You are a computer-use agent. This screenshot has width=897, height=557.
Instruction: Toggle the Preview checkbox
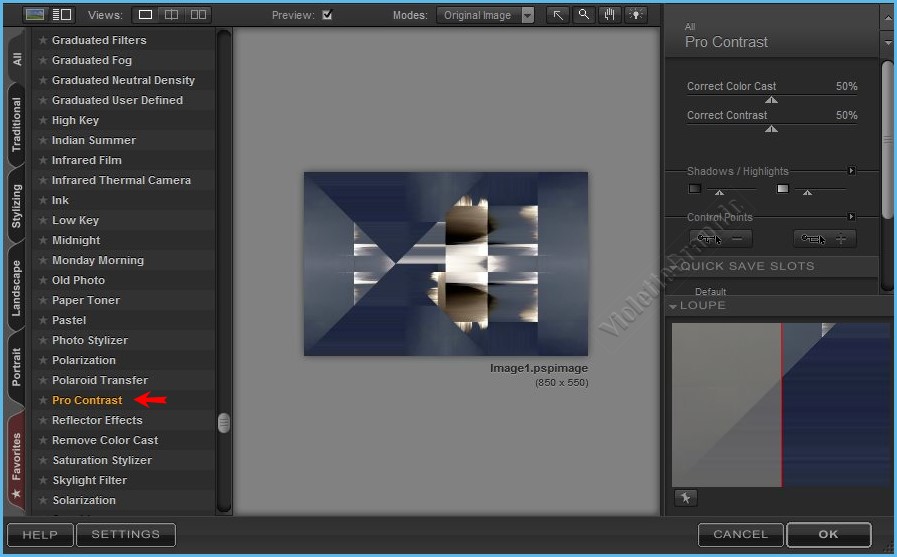pos(327,15)
